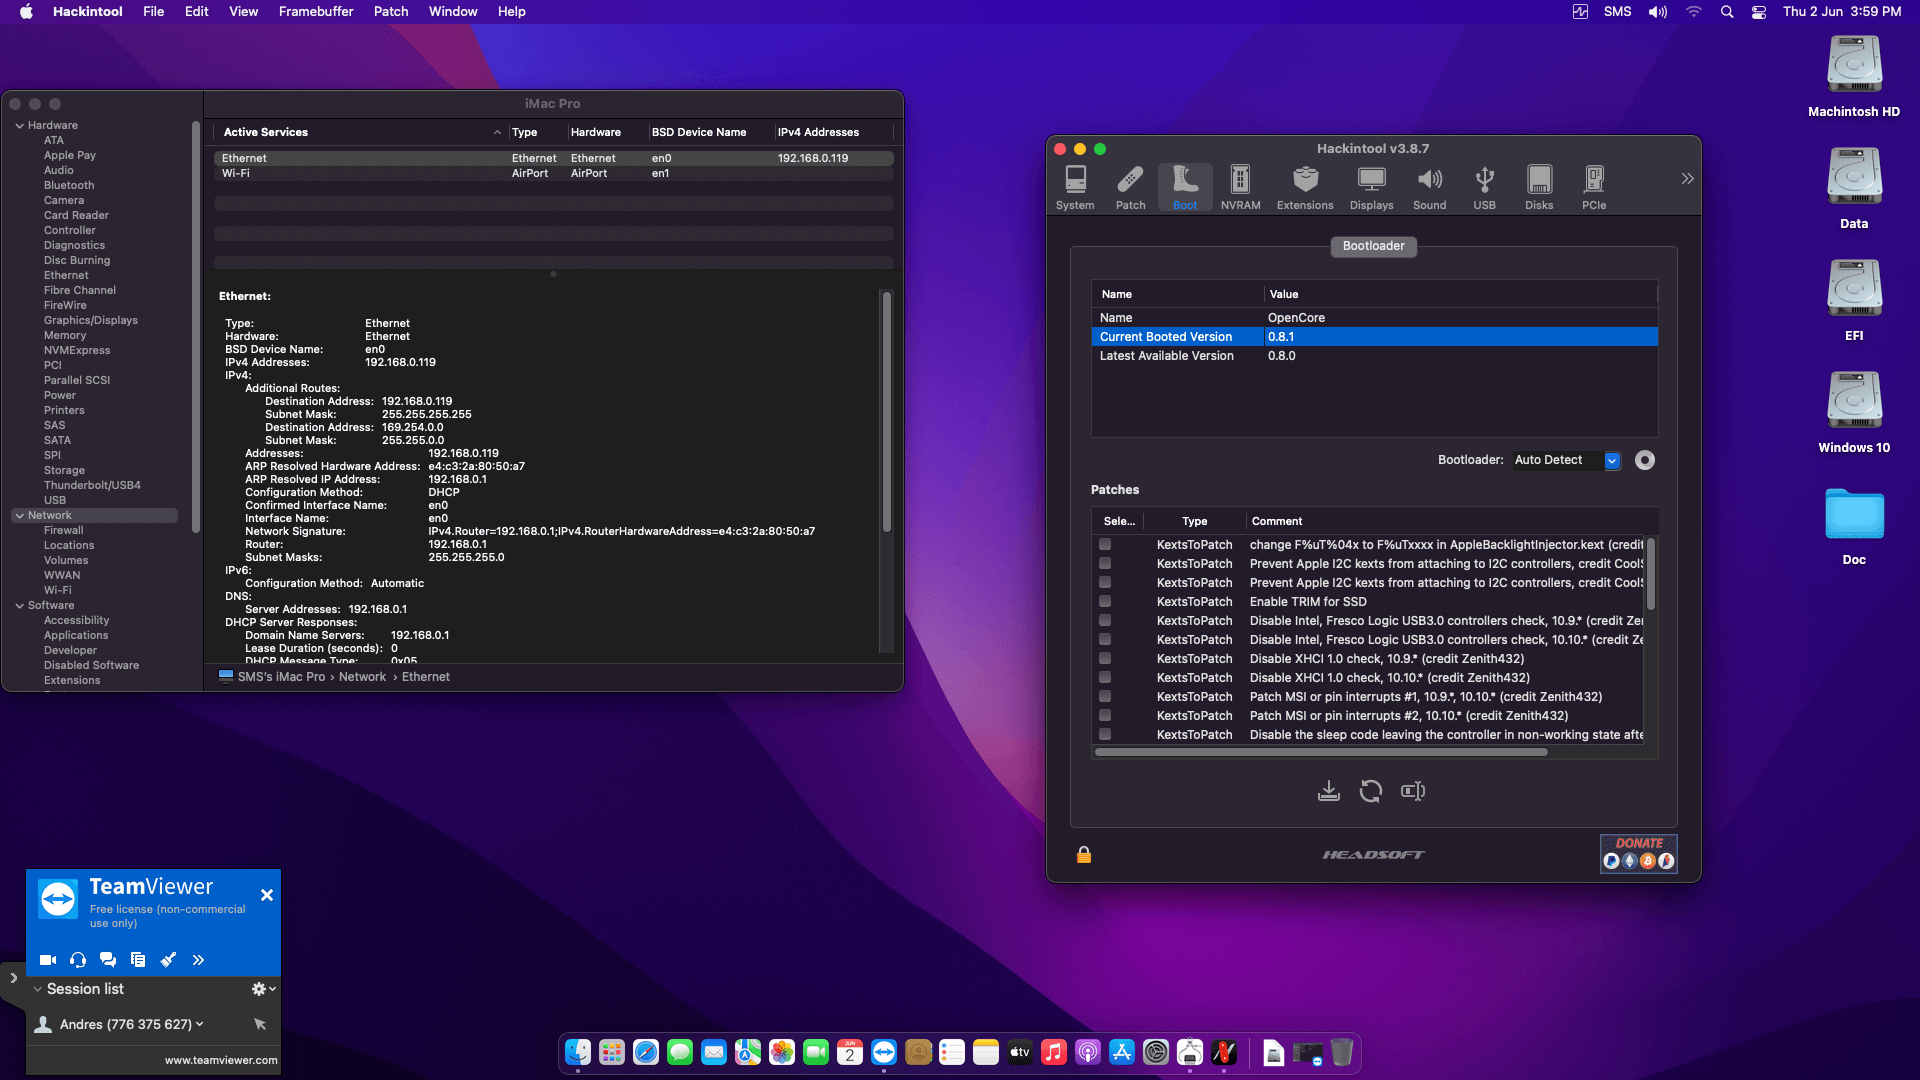Image resolution: width=1920 pixels, height=1080 pixels.
Task: Click the Ethernet details vertical scrollbar
Action: (886, 412)
